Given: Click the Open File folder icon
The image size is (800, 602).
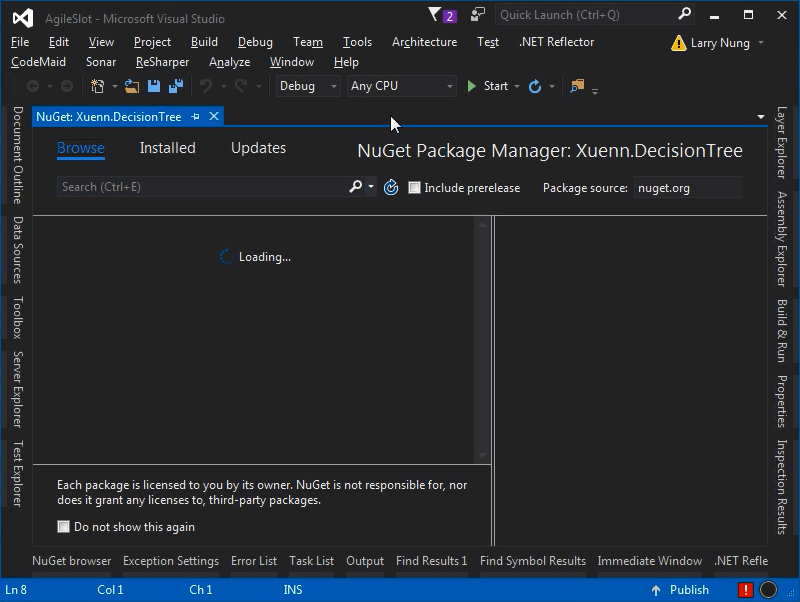Looking at the screenshot, I should coord(132,86).
